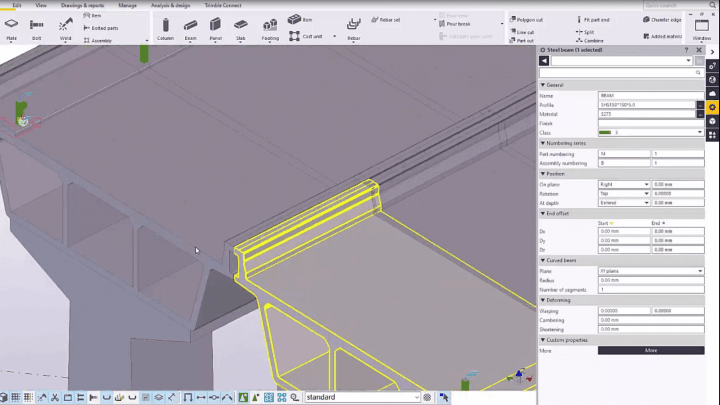Click the Polygon cut command
The height and width of the screenshot is (405, 720).
[526, 20]
